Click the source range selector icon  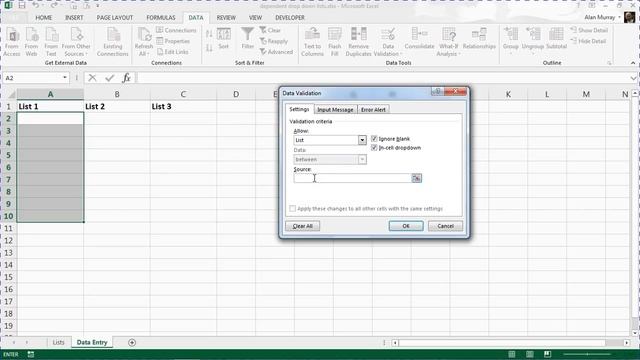tap(416, 178)
